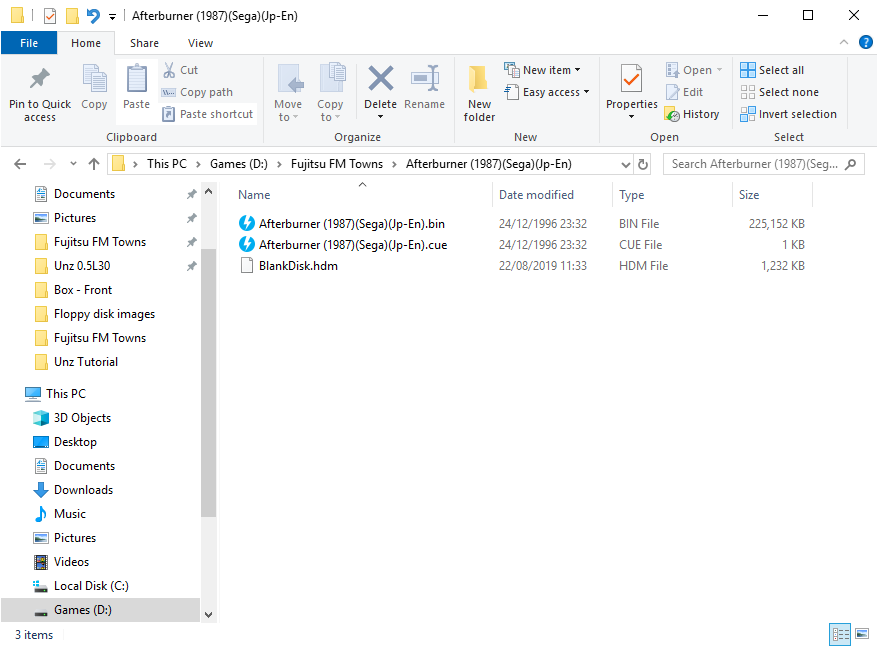This screenshot has width=878, height=647.
Task: Click Properties icon in title bar toolbar
Action: 50,16
